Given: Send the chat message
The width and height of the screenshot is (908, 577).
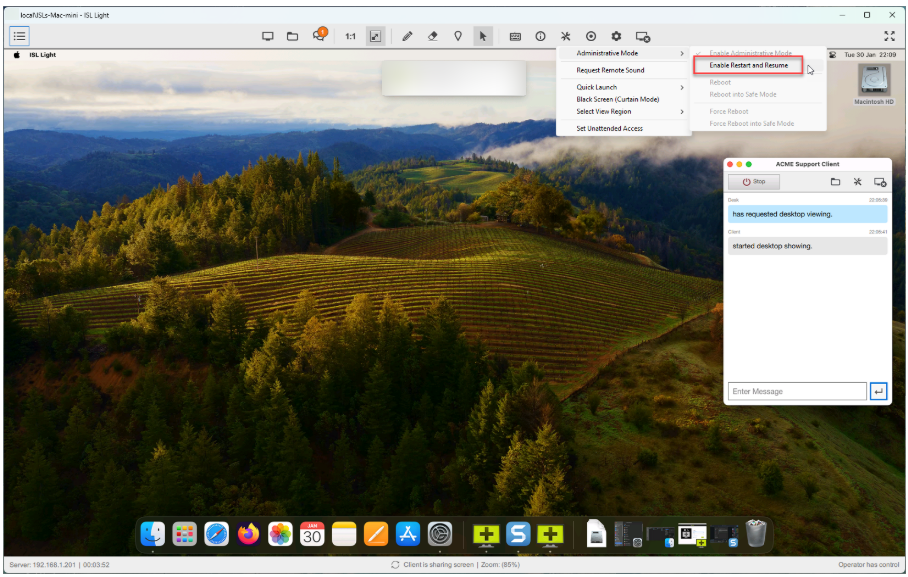Looking at the screenshot, I should pos(879,391).
